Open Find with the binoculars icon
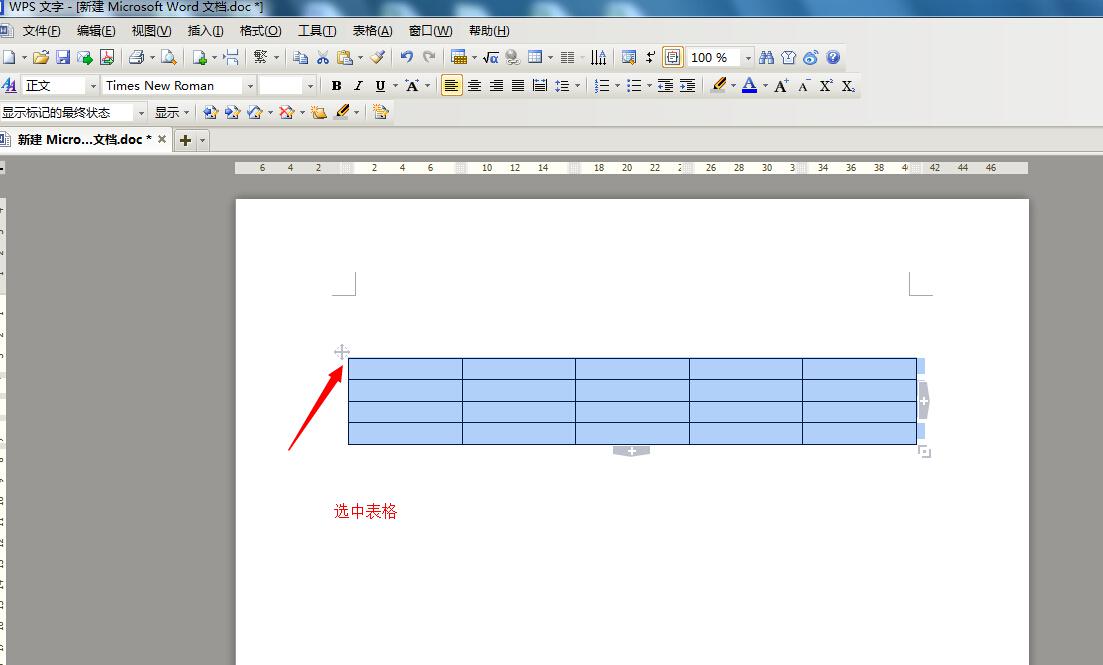Viewport: 1103px width, 665px height. tap(767, 58)
